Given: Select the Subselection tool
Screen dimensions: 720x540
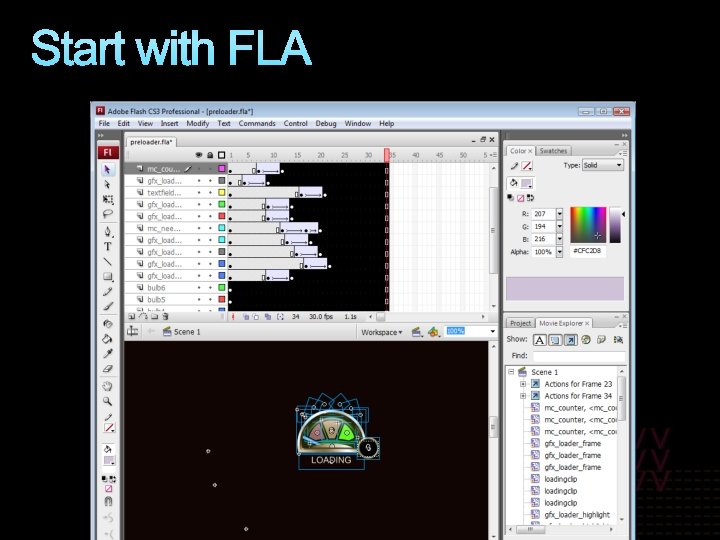Looking at the screenshot, I should click(x=107, y=185).
